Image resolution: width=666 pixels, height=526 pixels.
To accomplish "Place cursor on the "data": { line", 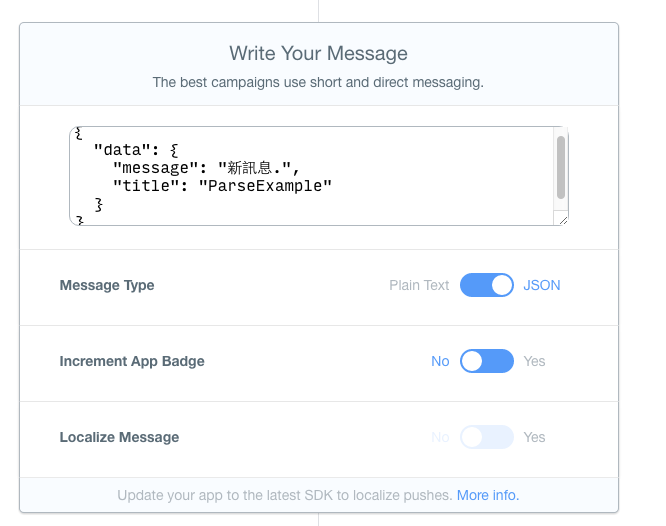I will [136, 150].
